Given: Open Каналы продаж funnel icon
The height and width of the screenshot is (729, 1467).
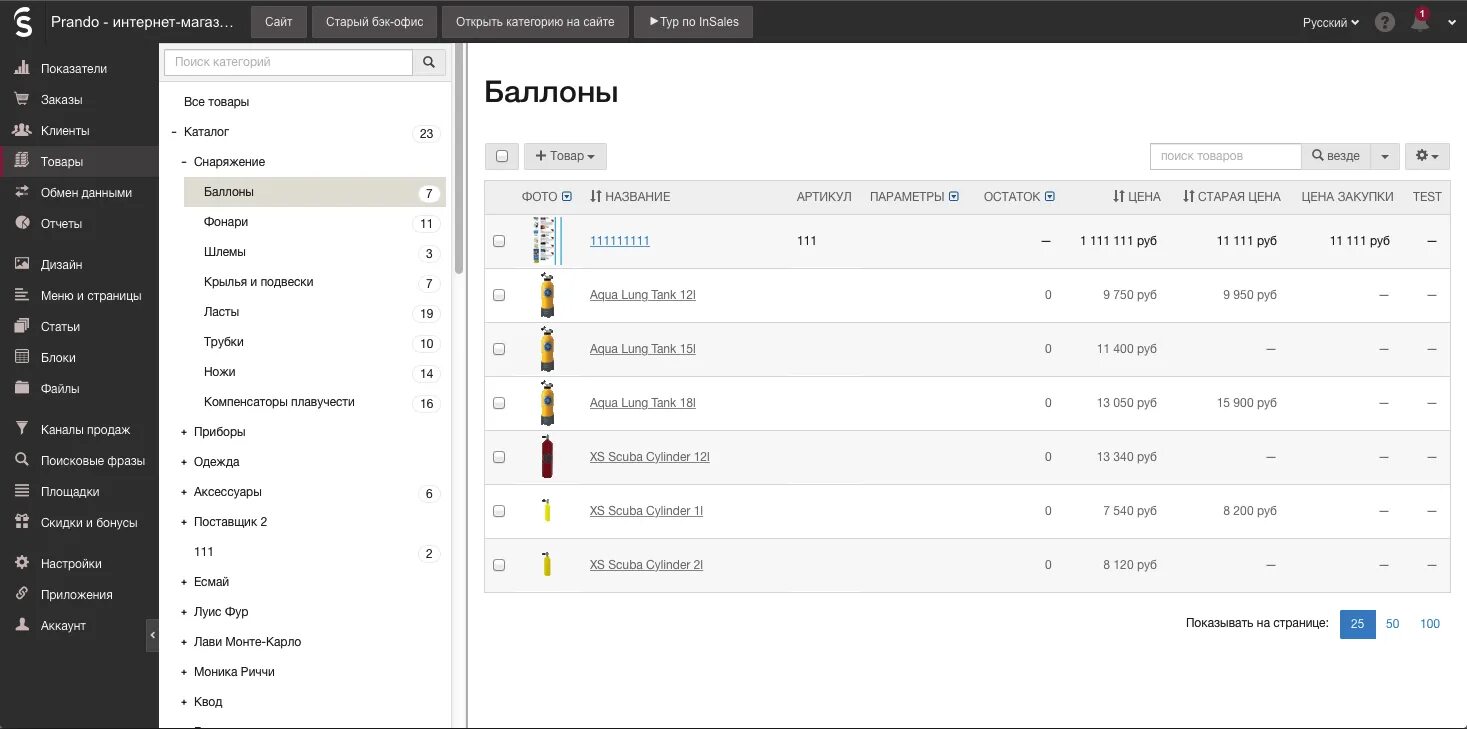Looking at the screenshot, I should pos(21,429).
